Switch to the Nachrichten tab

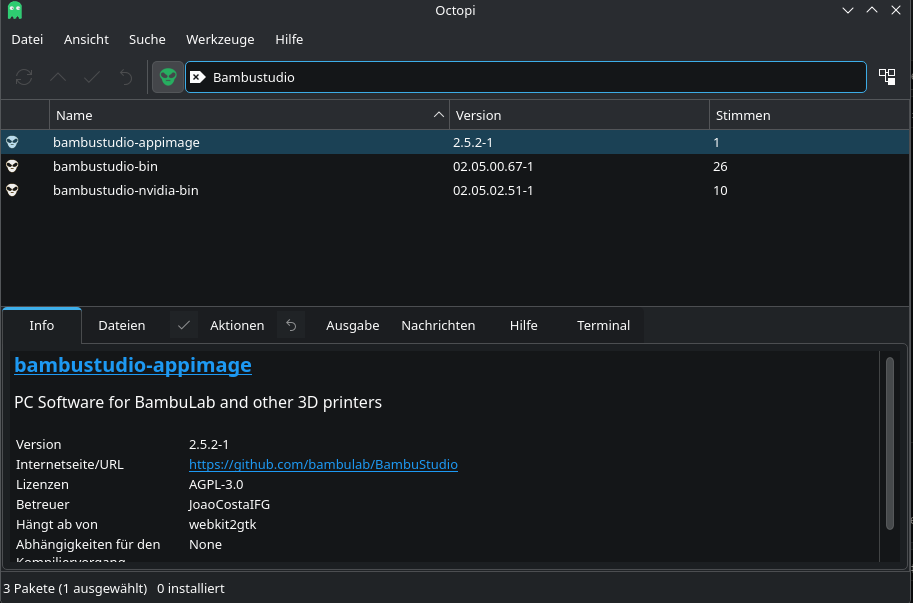pos(438,325)
